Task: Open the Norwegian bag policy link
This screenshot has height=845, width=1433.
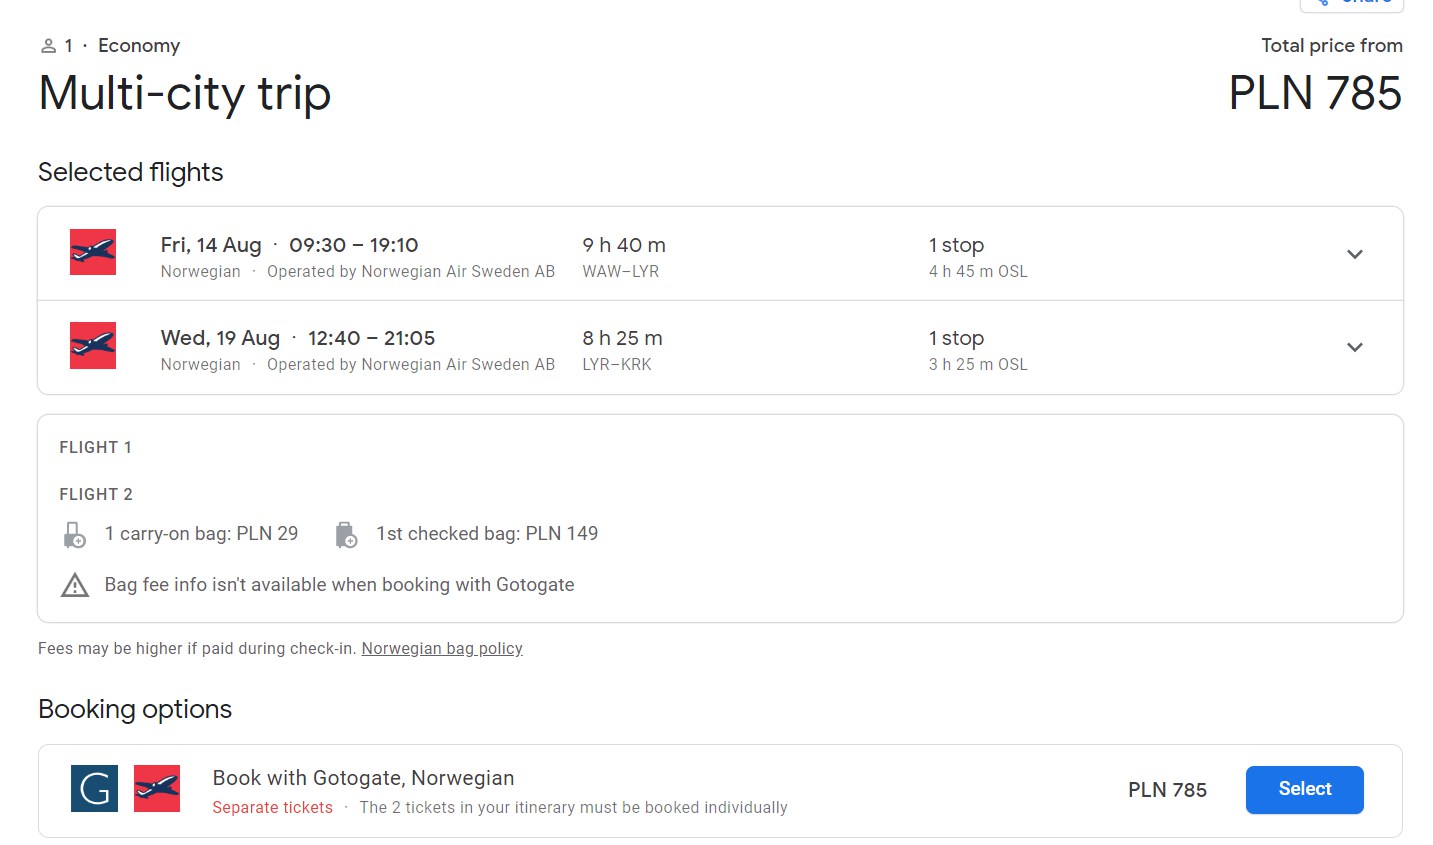Action: point(442,648)
